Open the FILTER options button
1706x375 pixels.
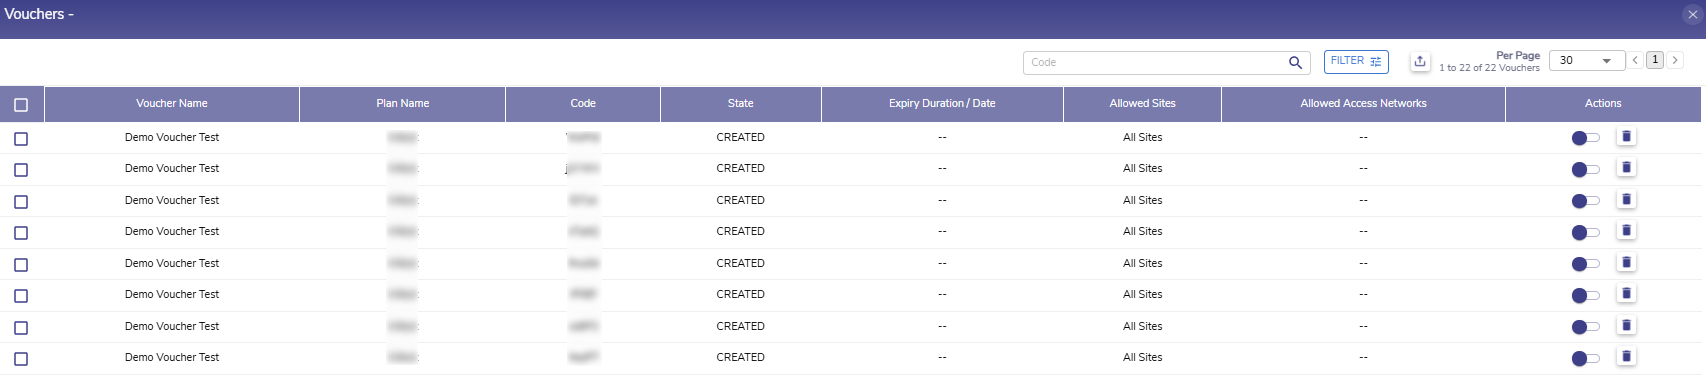tap(1356, 61)
